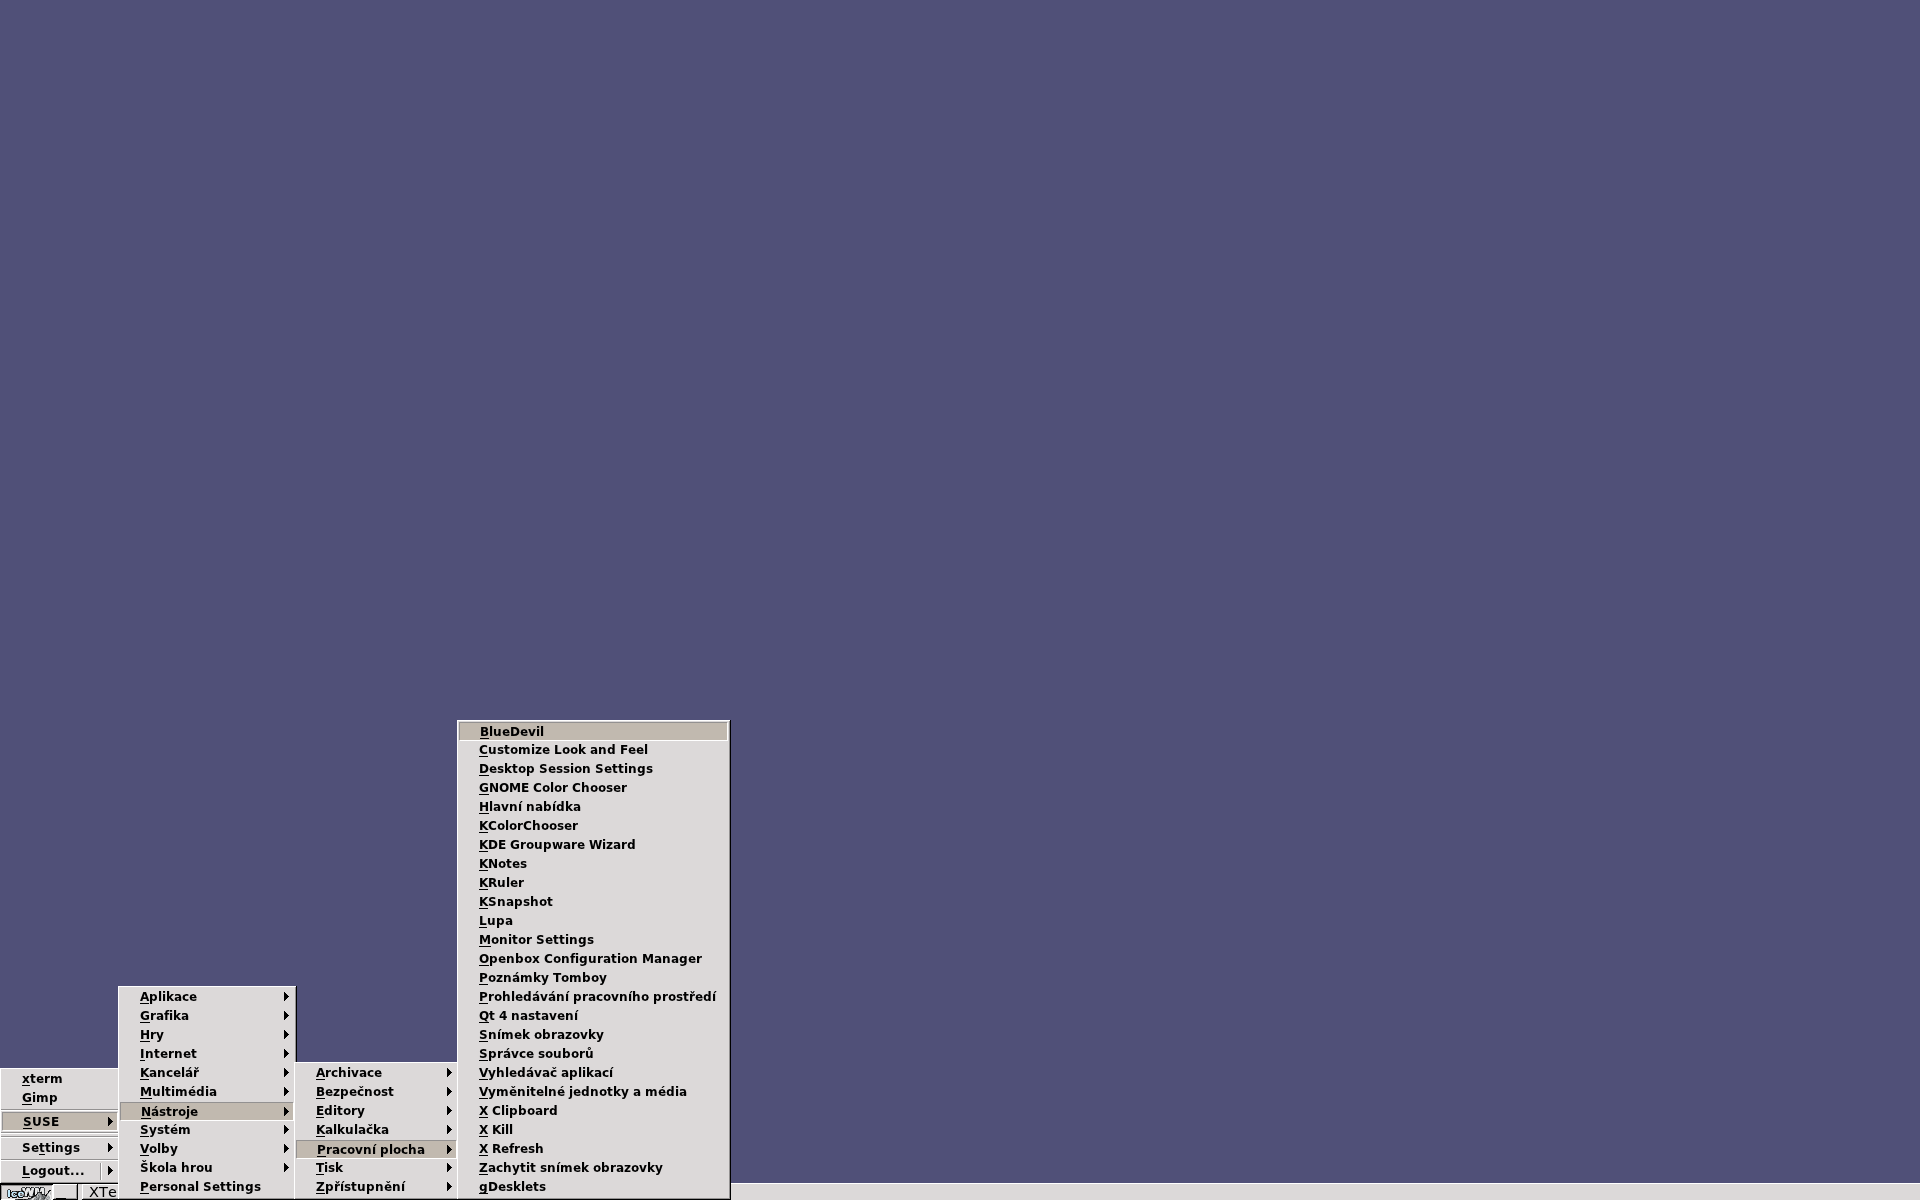Launch KSnapshot

(593, 902)
